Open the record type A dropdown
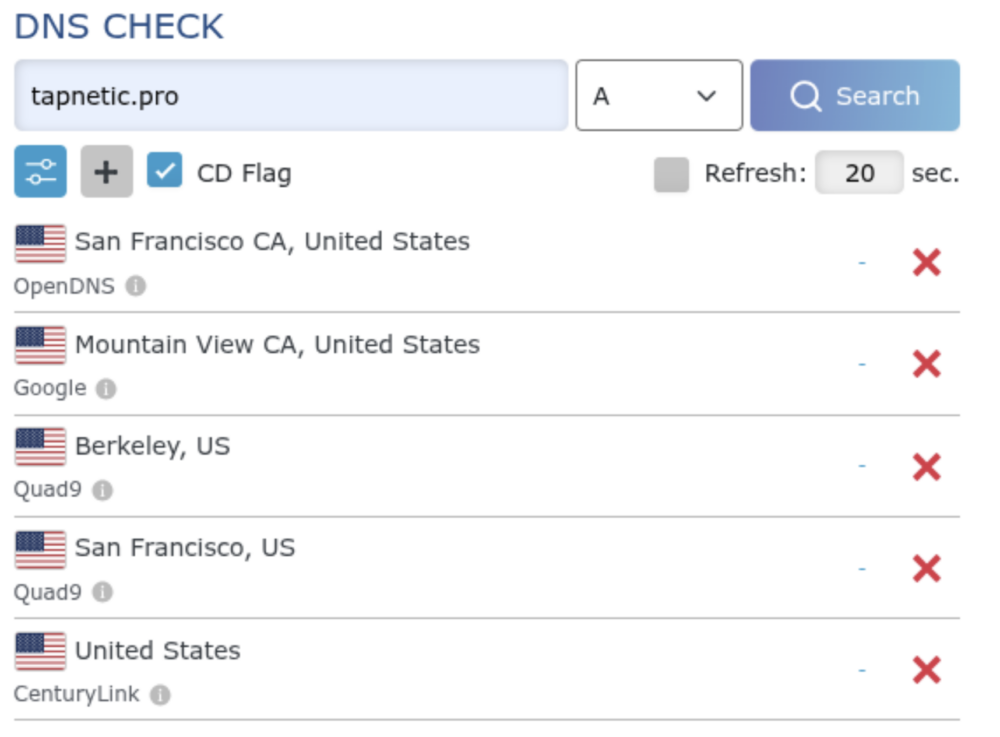Screen dimensions: 1000x737 click(658, 96)
